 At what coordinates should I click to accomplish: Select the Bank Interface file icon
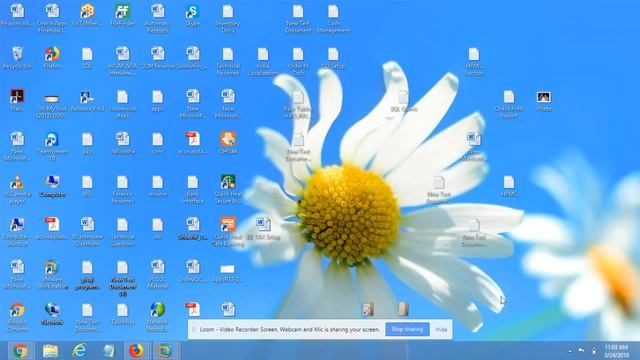pos(192,189)
